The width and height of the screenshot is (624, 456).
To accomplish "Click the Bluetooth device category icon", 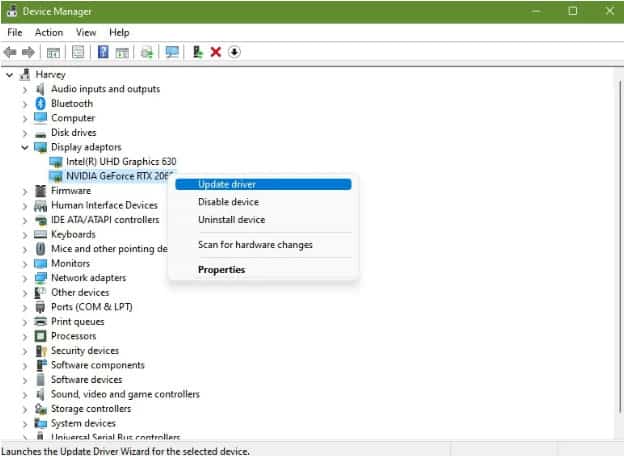I will point(41,103).
